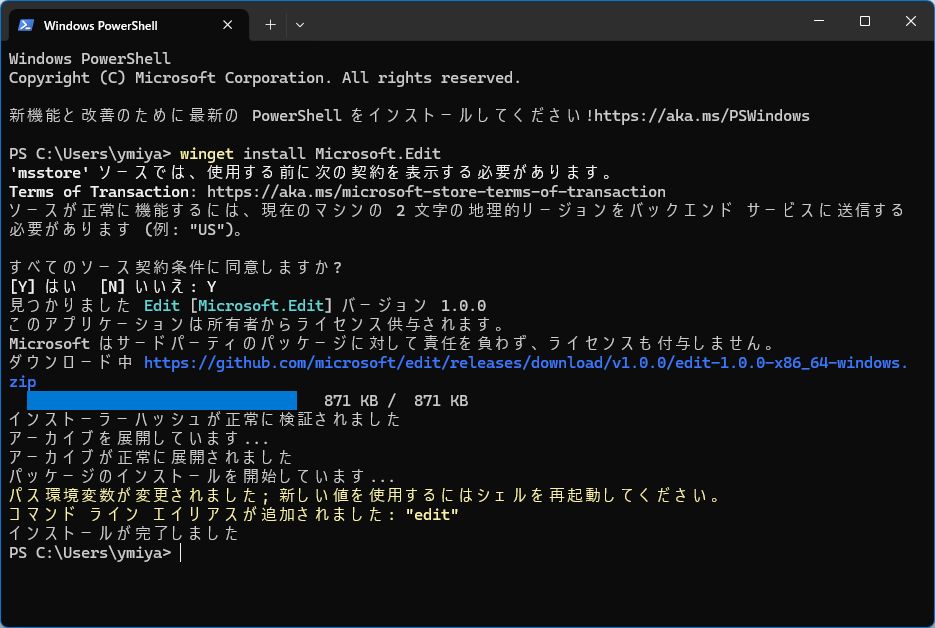Click the blue download progress bar
Screen dimensions: 935x628
point(162,400)
